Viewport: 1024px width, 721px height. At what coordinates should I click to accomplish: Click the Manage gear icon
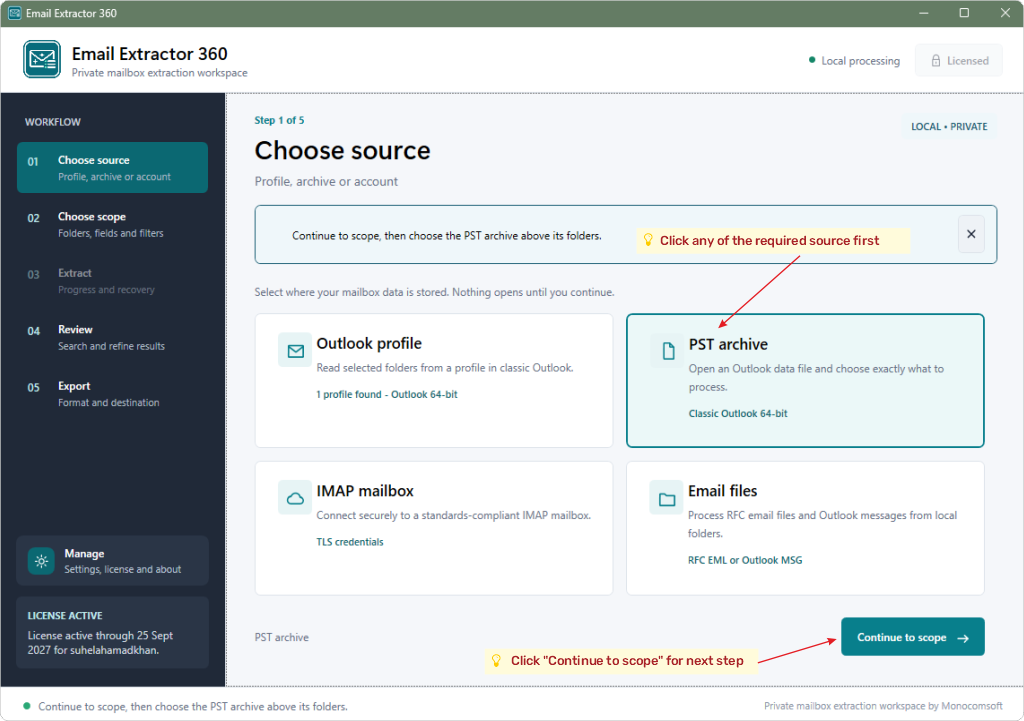click(x=41, y=561)
